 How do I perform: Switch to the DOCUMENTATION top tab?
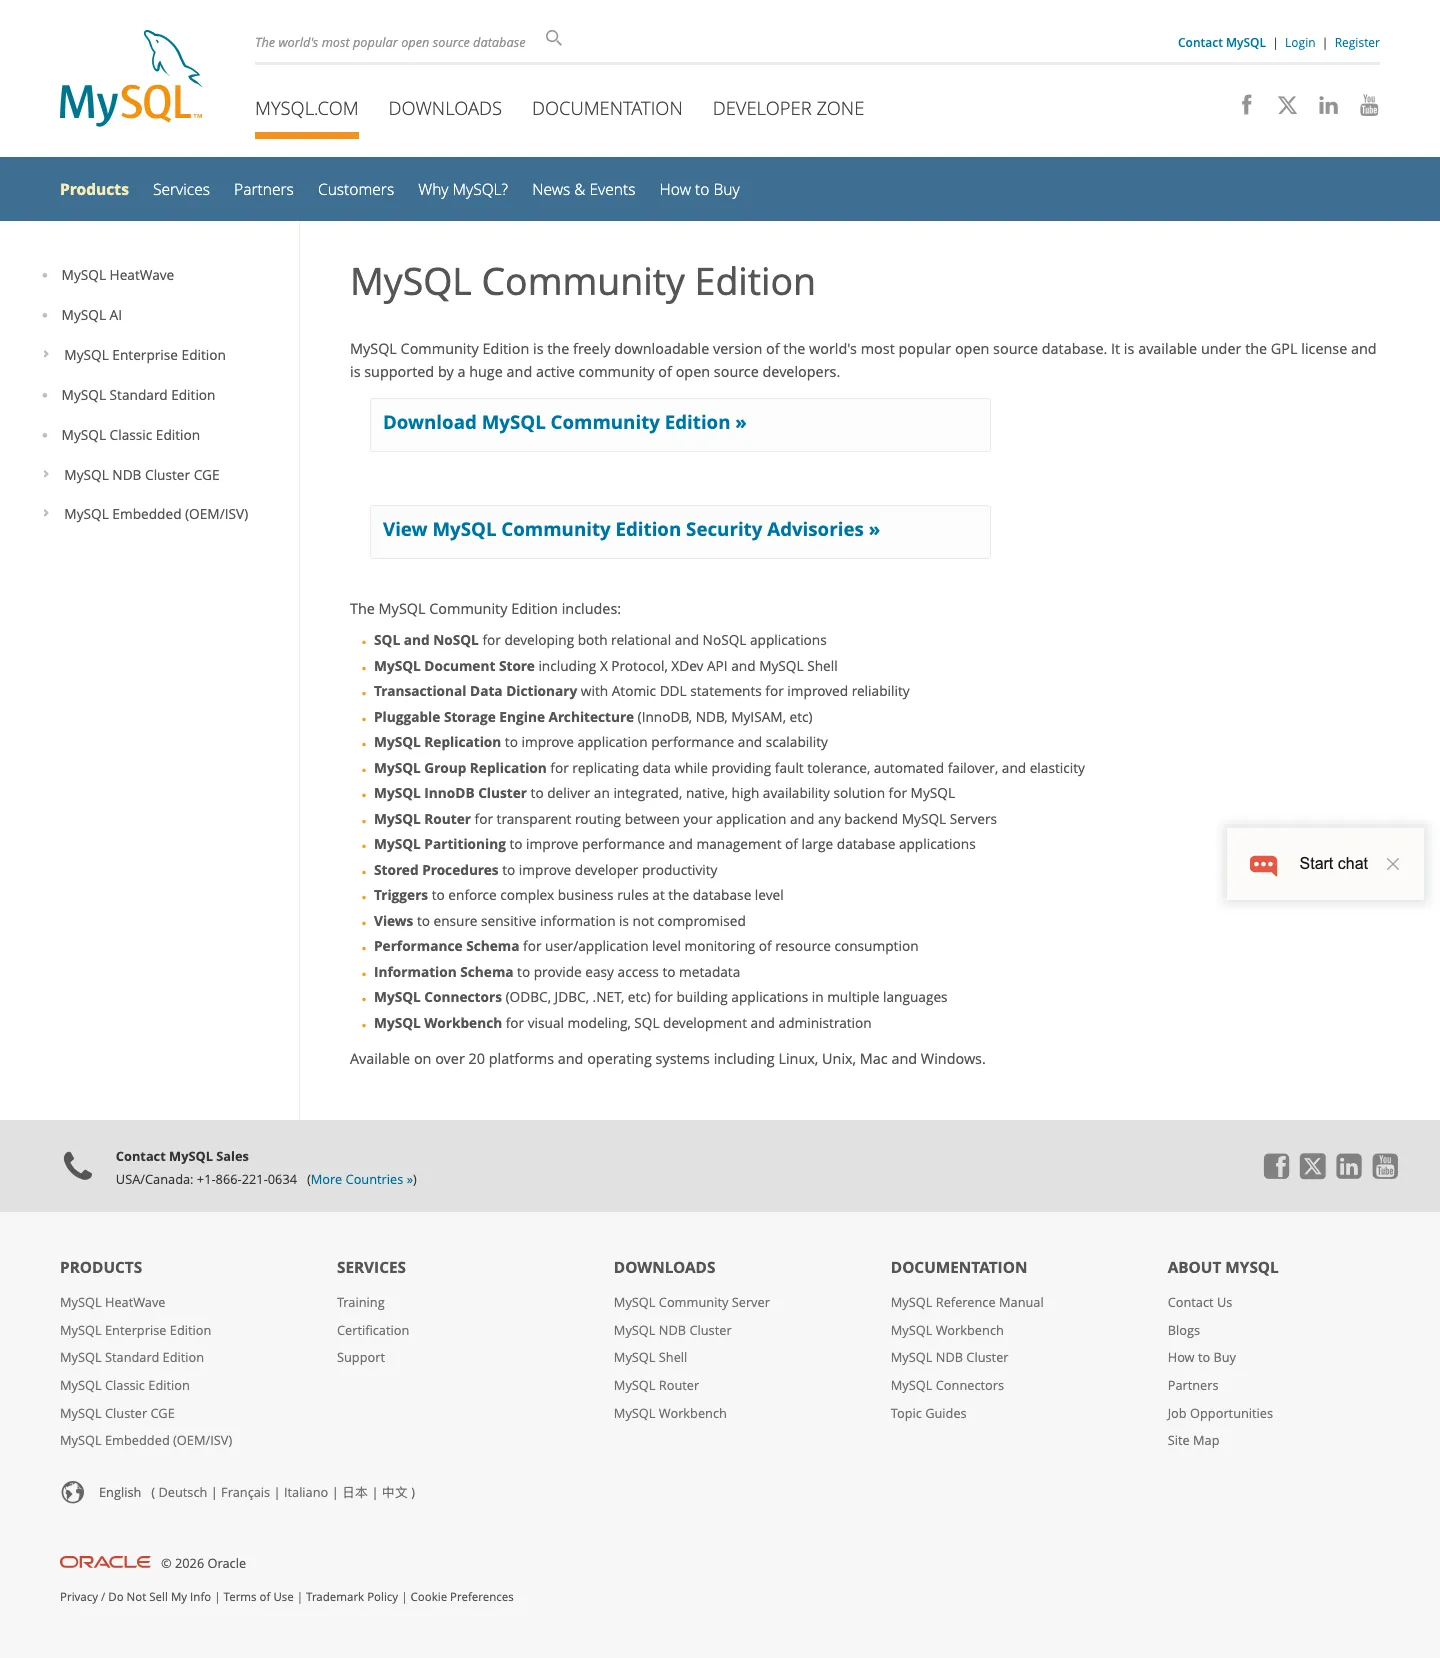click(607, 109)
